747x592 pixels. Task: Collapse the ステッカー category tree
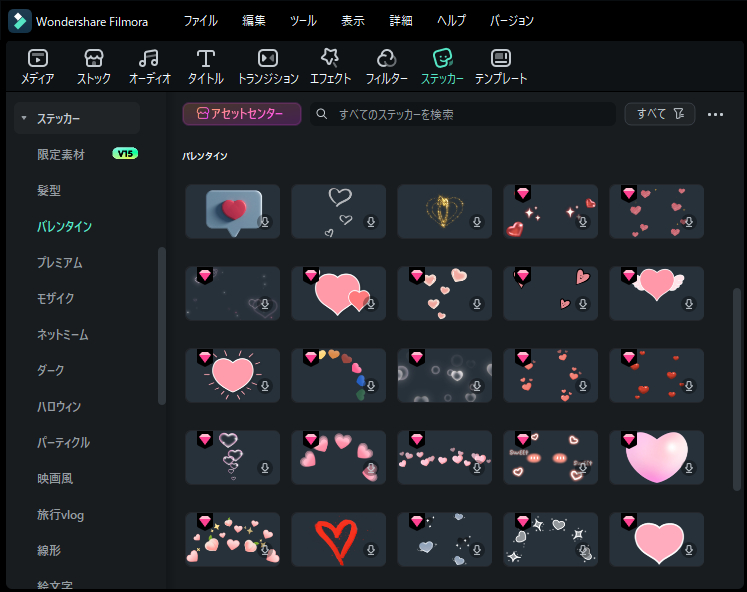click(x=24, y=119)
